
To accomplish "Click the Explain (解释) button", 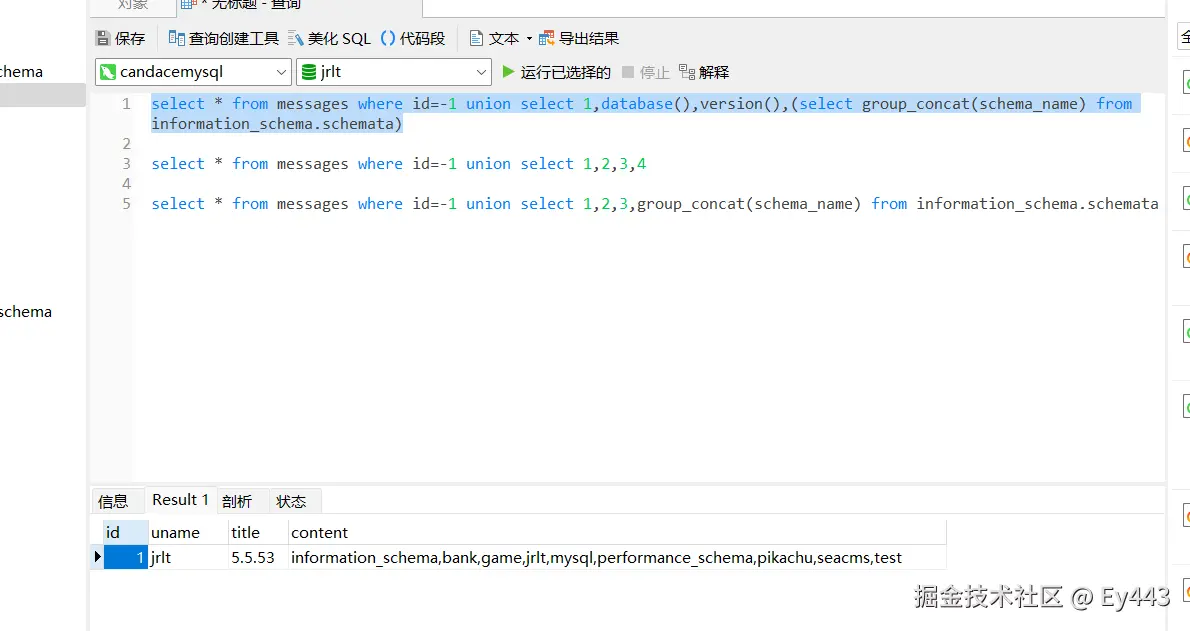I will click(704, 72).
